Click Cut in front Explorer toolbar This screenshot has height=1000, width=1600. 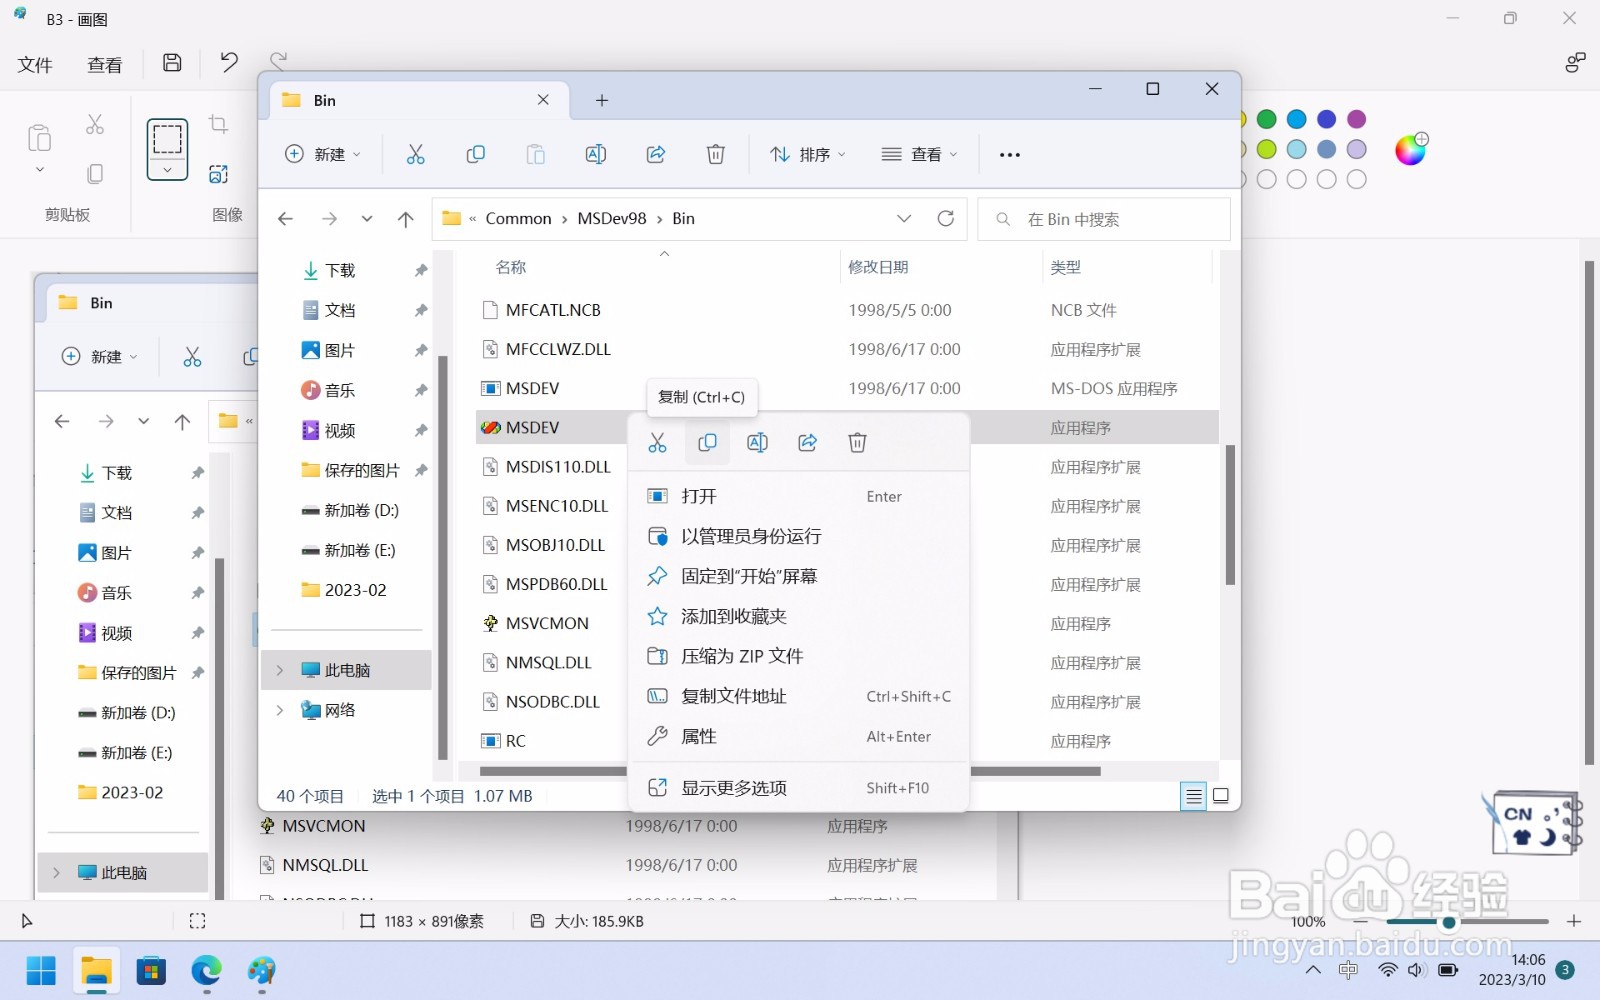(415, 154)
